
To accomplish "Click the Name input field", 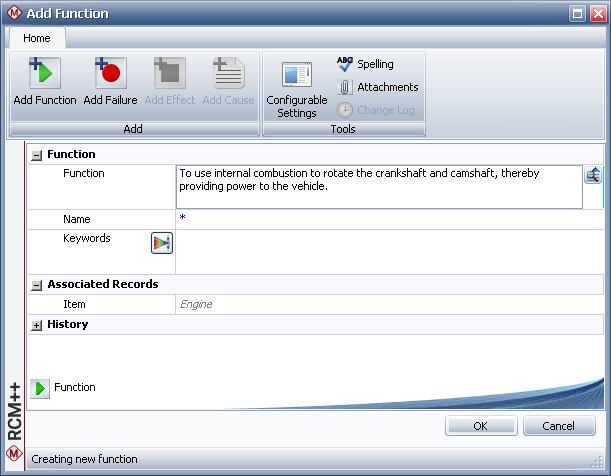I will point(390,219).
